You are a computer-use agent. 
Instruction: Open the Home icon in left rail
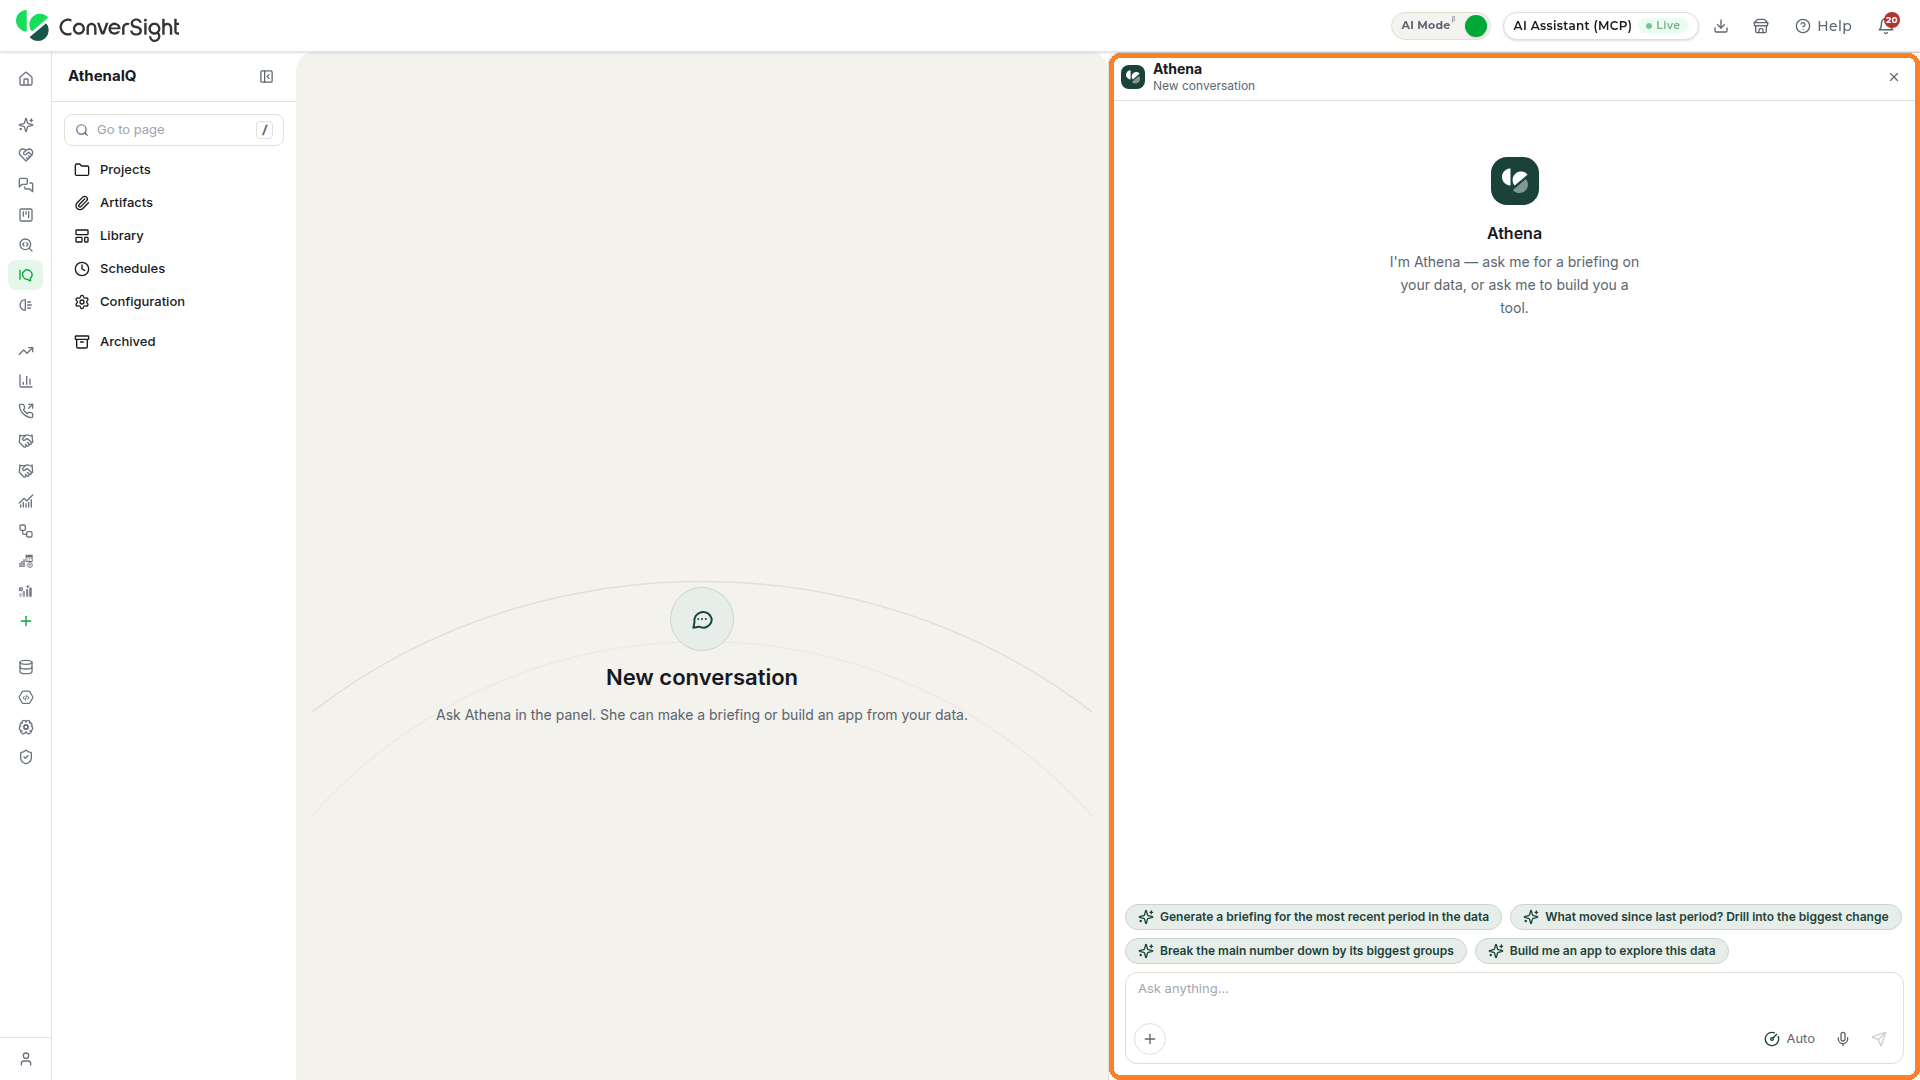26,79
